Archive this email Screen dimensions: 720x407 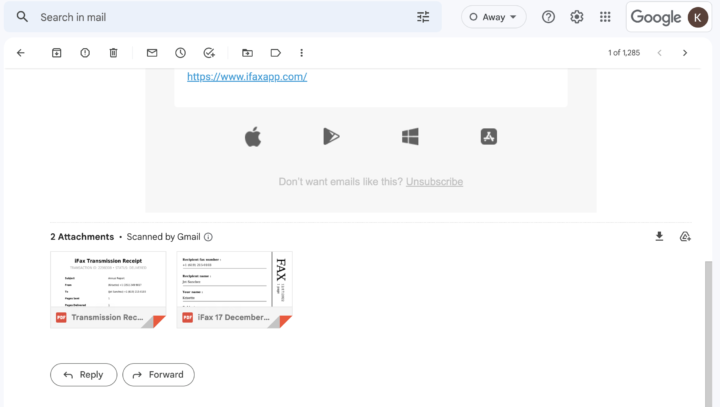point(56,53)
